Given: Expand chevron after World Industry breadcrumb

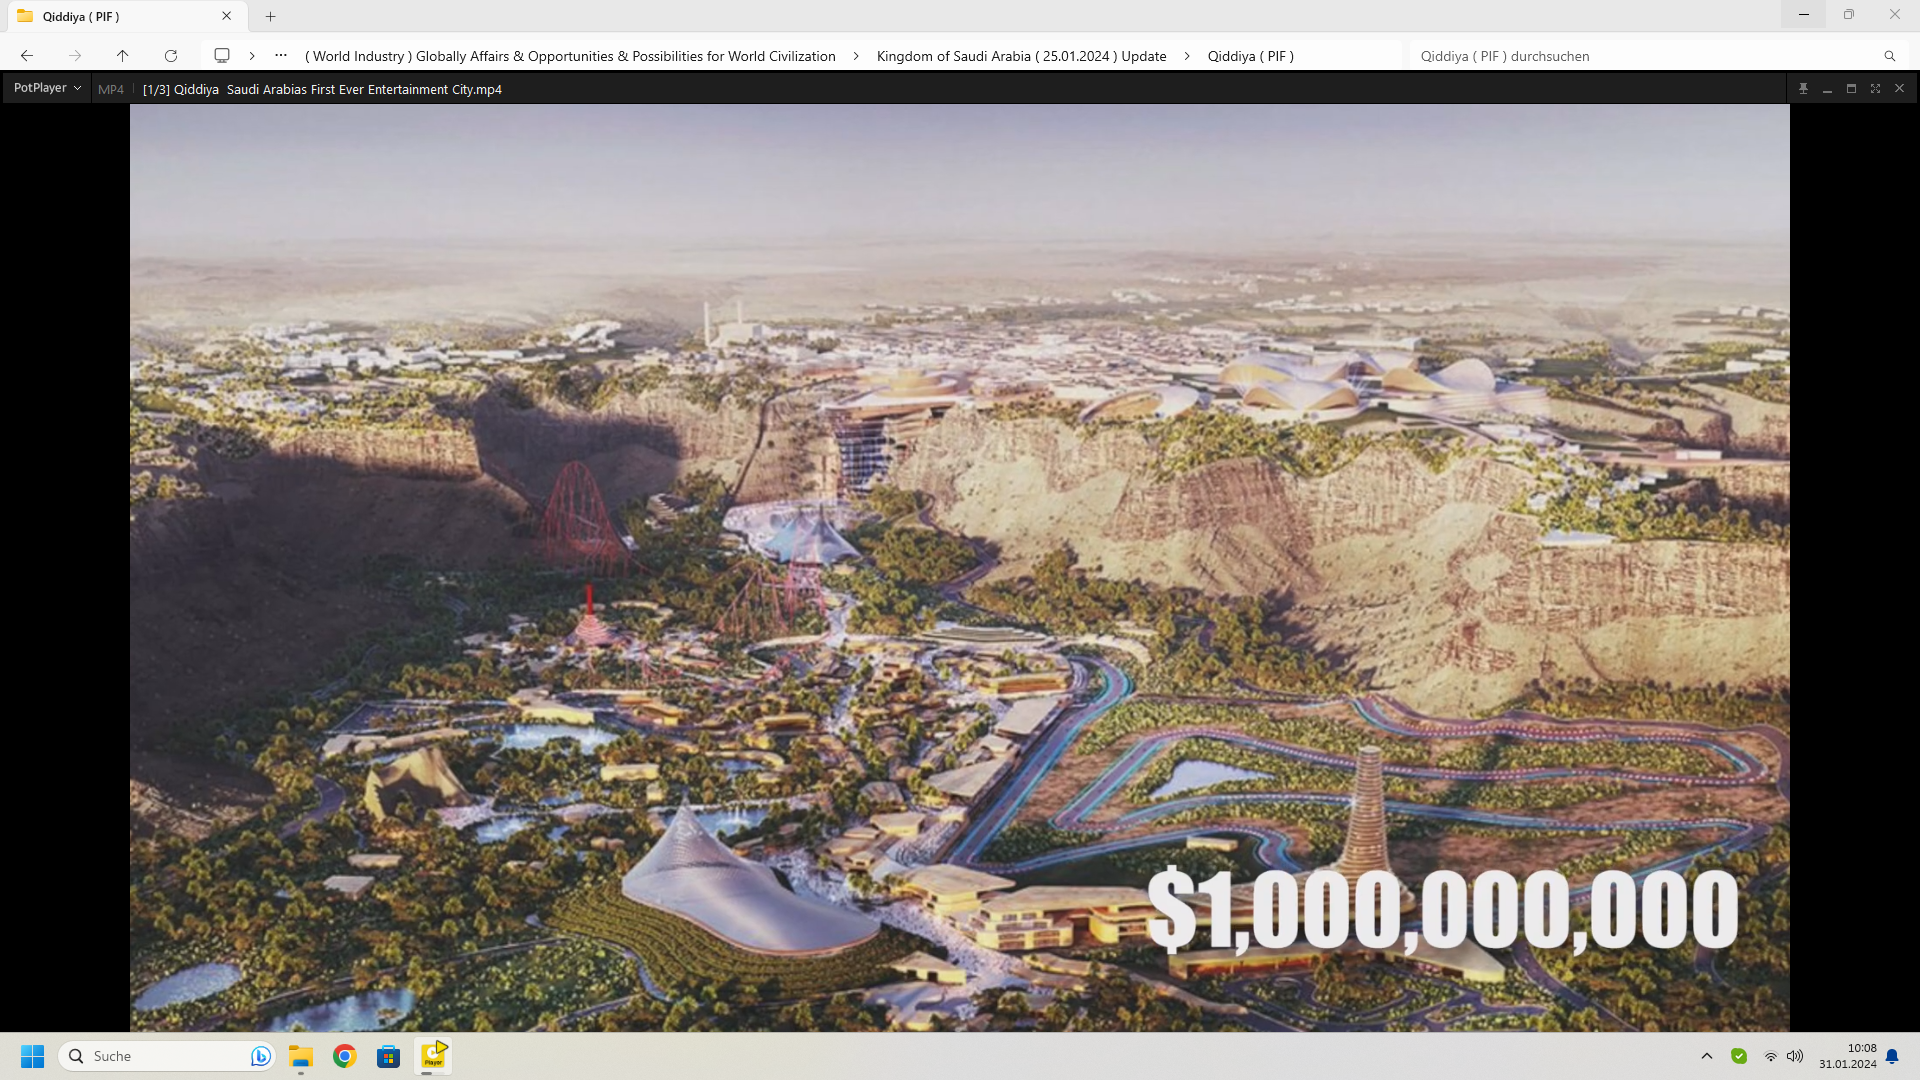Looking at the screenshot, I should click(856, 56).
